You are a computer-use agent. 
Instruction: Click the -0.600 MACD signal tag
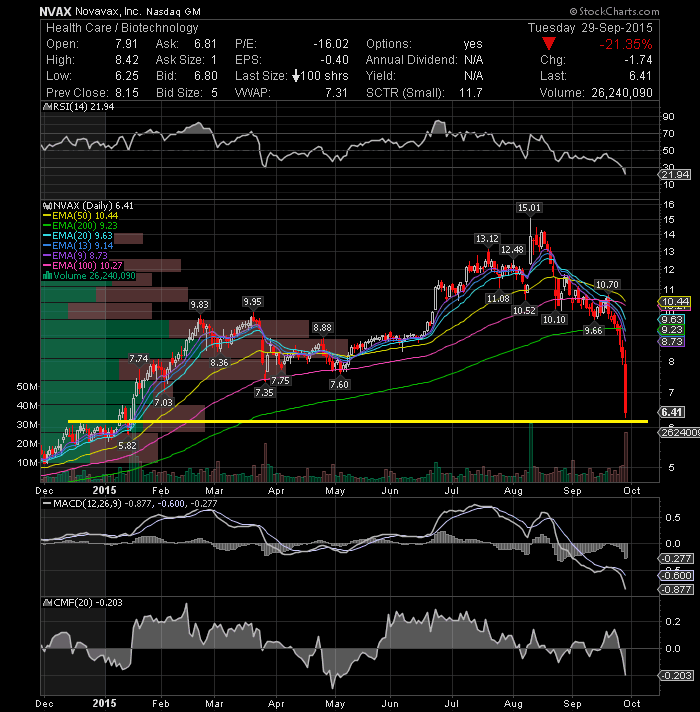(676, 576)
